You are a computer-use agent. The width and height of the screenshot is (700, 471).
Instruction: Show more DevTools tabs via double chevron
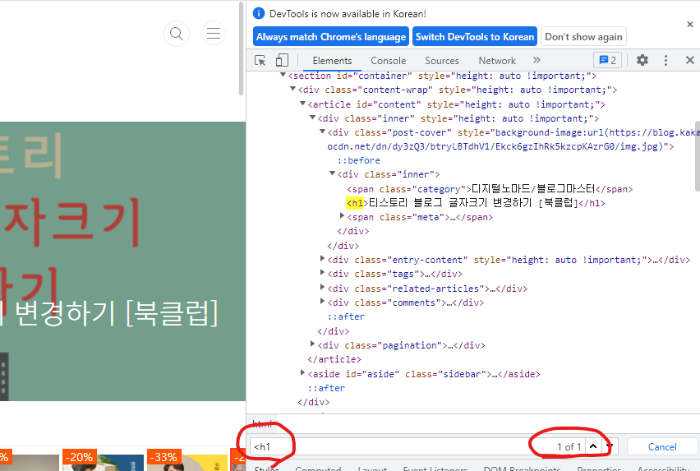536,61
